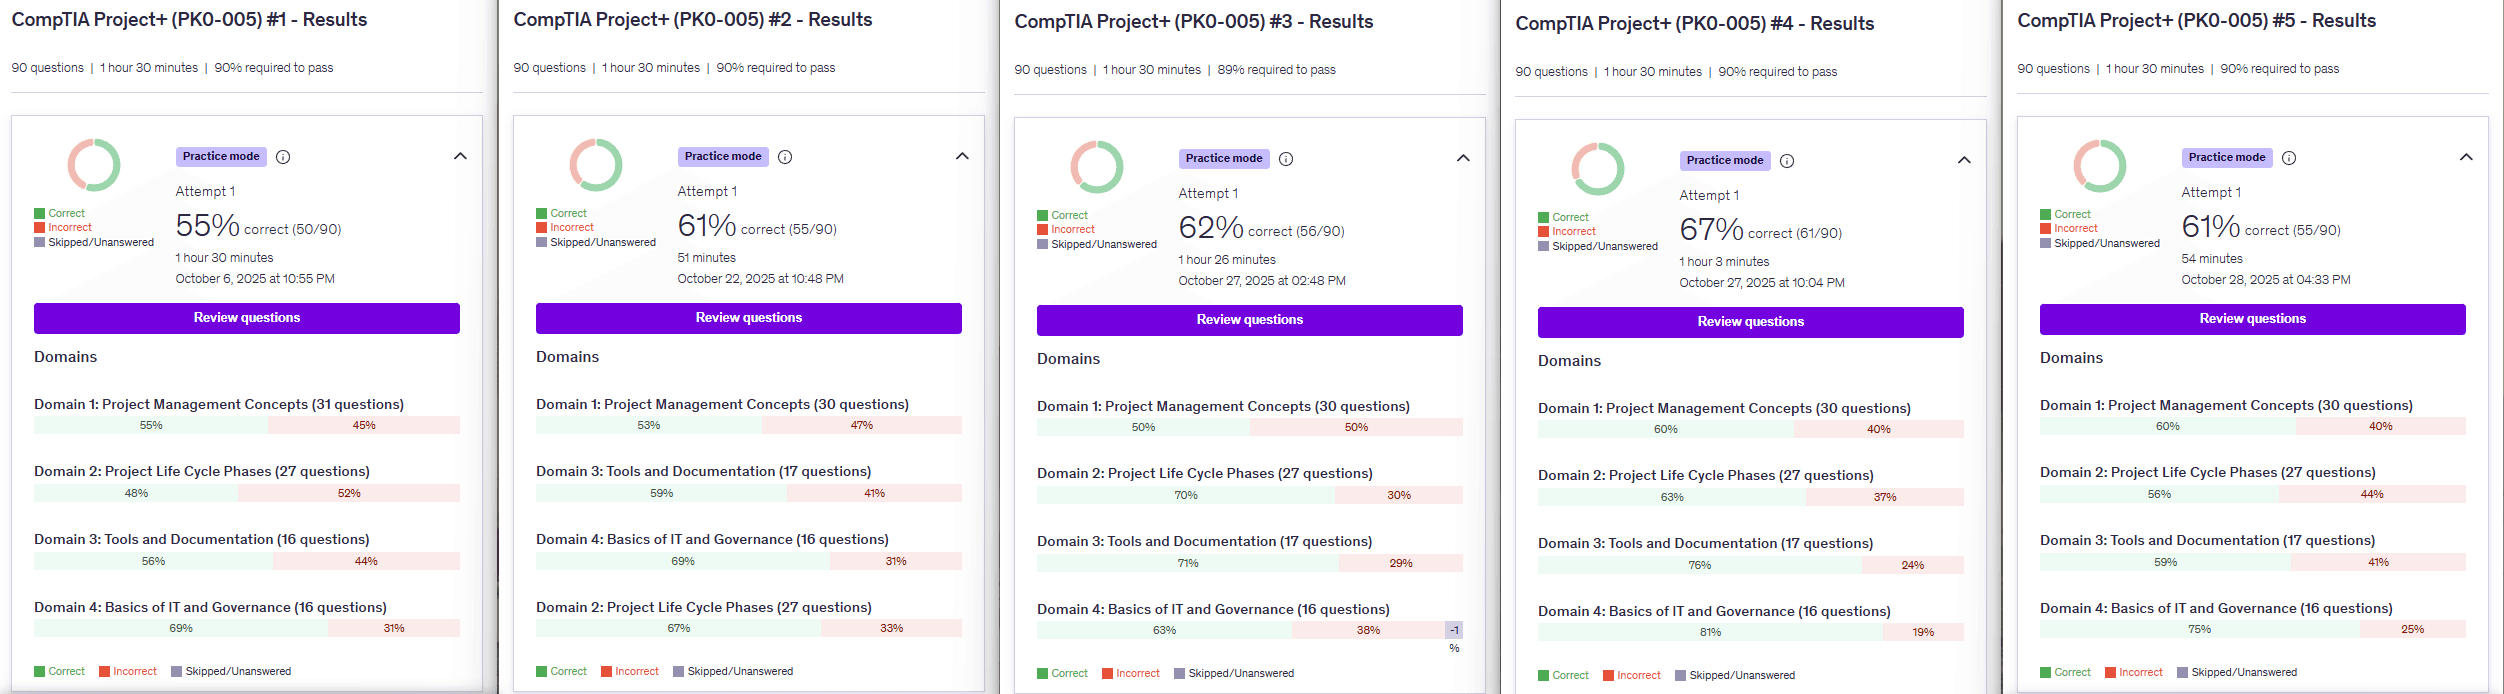
Task: Collapse the exam #1 attempt panel chevron
Action: click(x=460, y=156)
